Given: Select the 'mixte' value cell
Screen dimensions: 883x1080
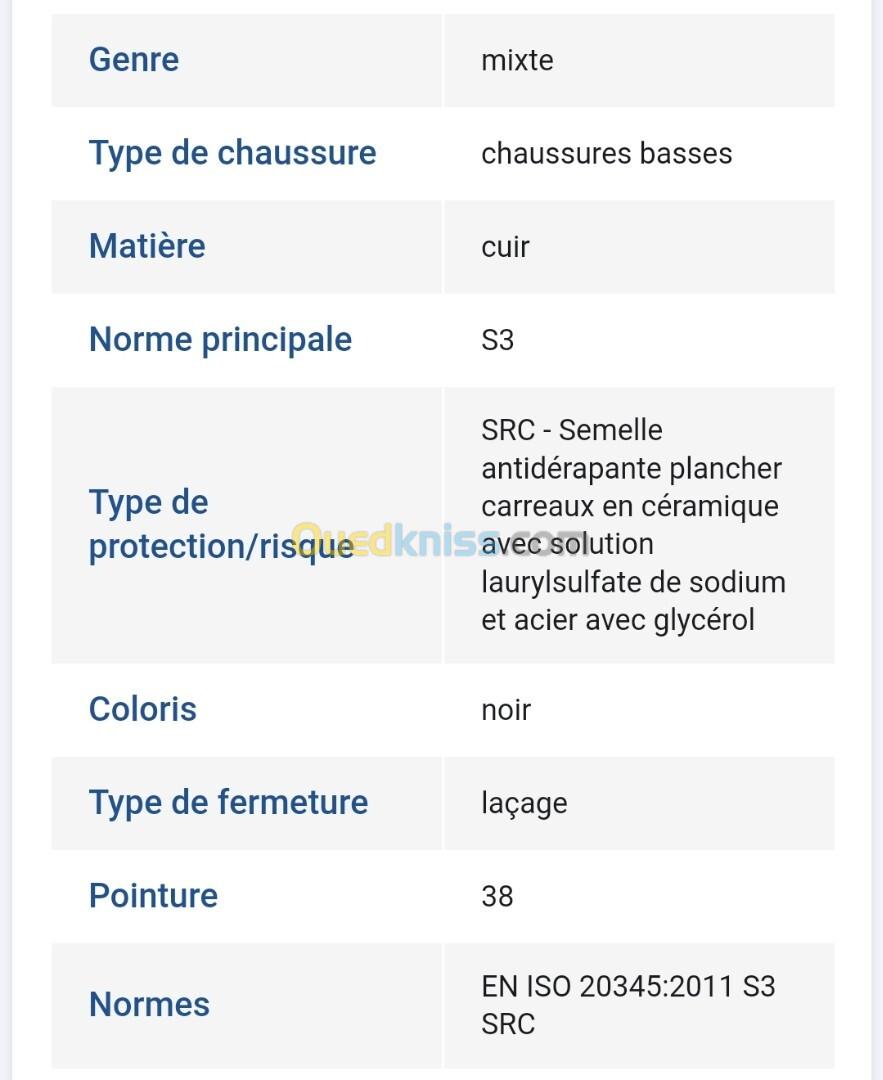Looking at the screenshot, I should tap(517, 60).
